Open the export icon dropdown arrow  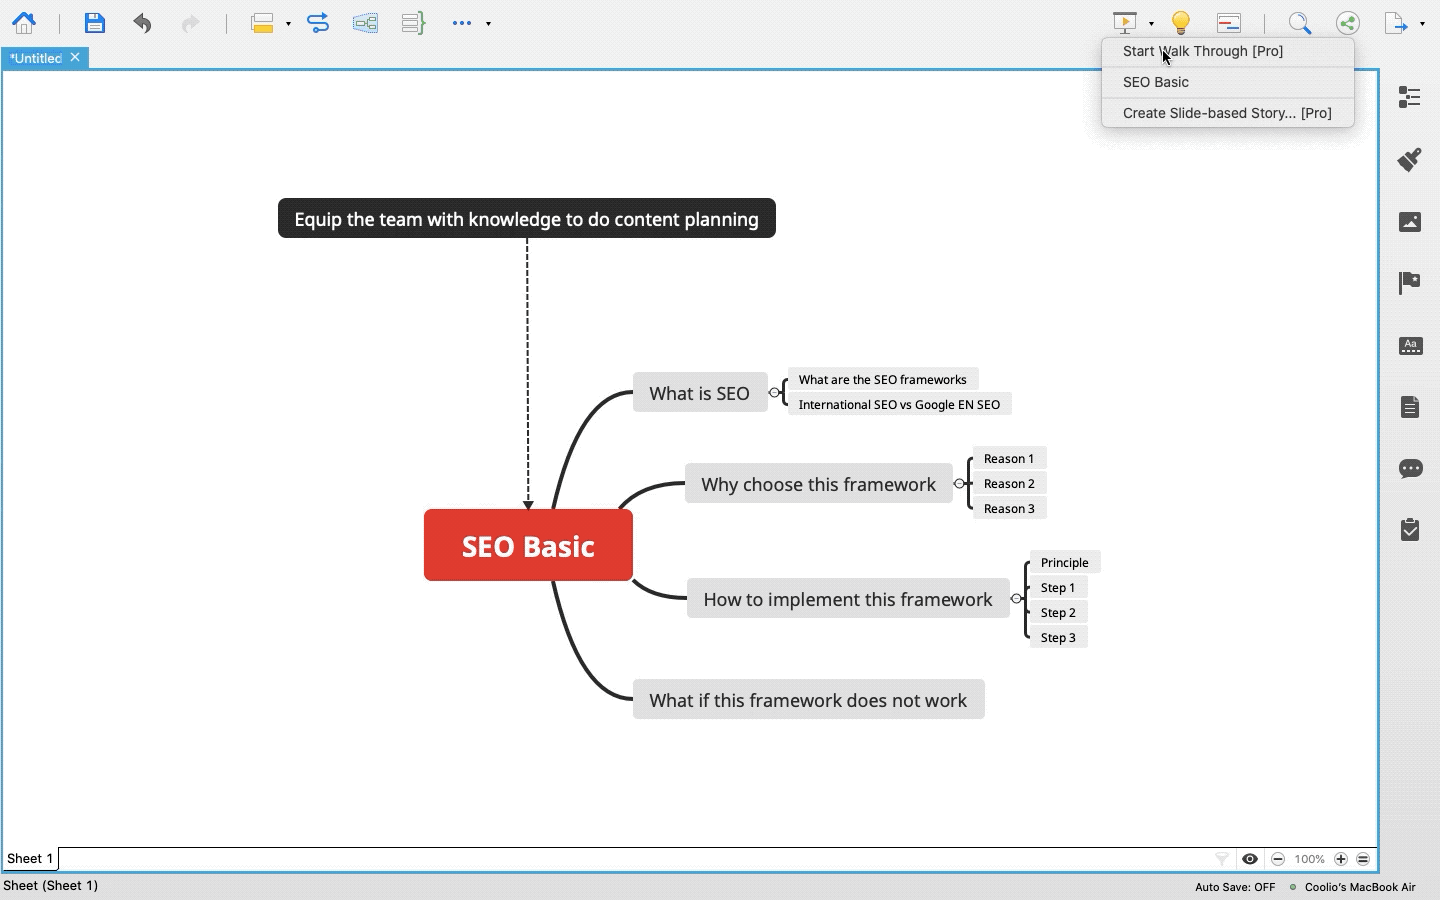point(1422,24)
